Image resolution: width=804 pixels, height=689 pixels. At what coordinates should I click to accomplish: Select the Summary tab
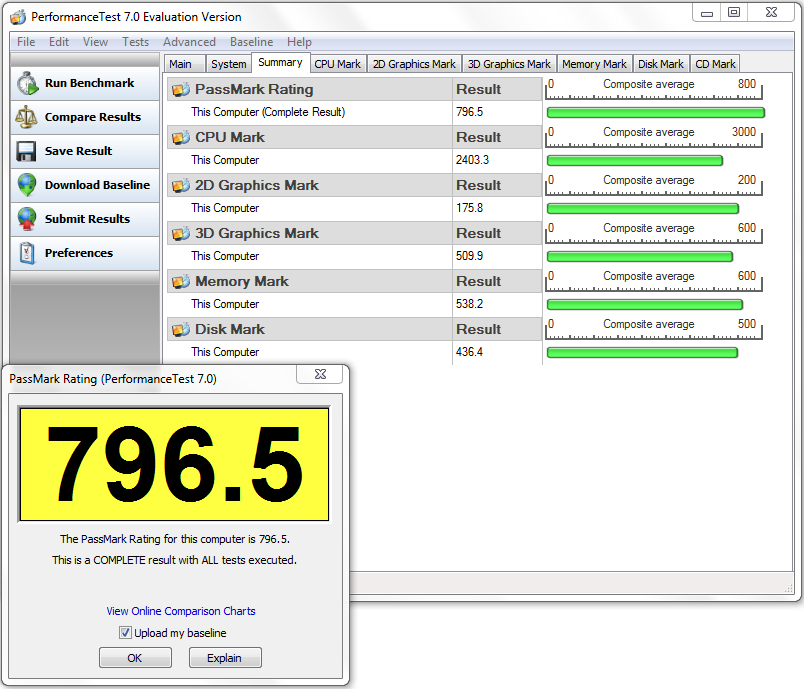pos(280,63)
